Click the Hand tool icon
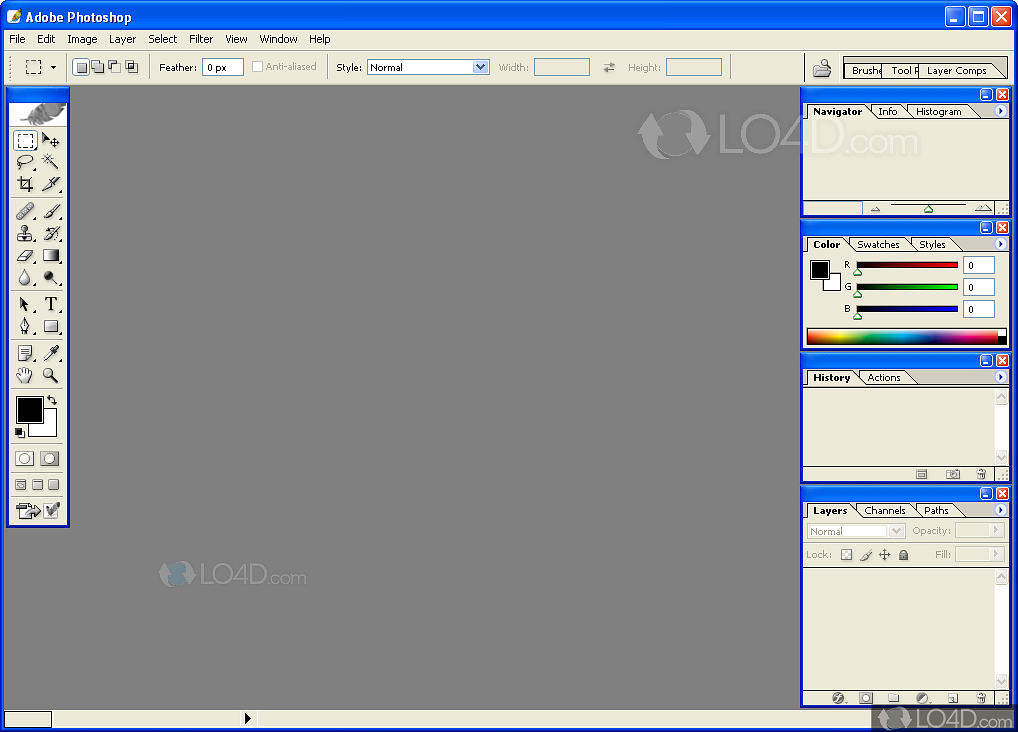This screenshot has width=1018, height=732. tap(25, 376)
